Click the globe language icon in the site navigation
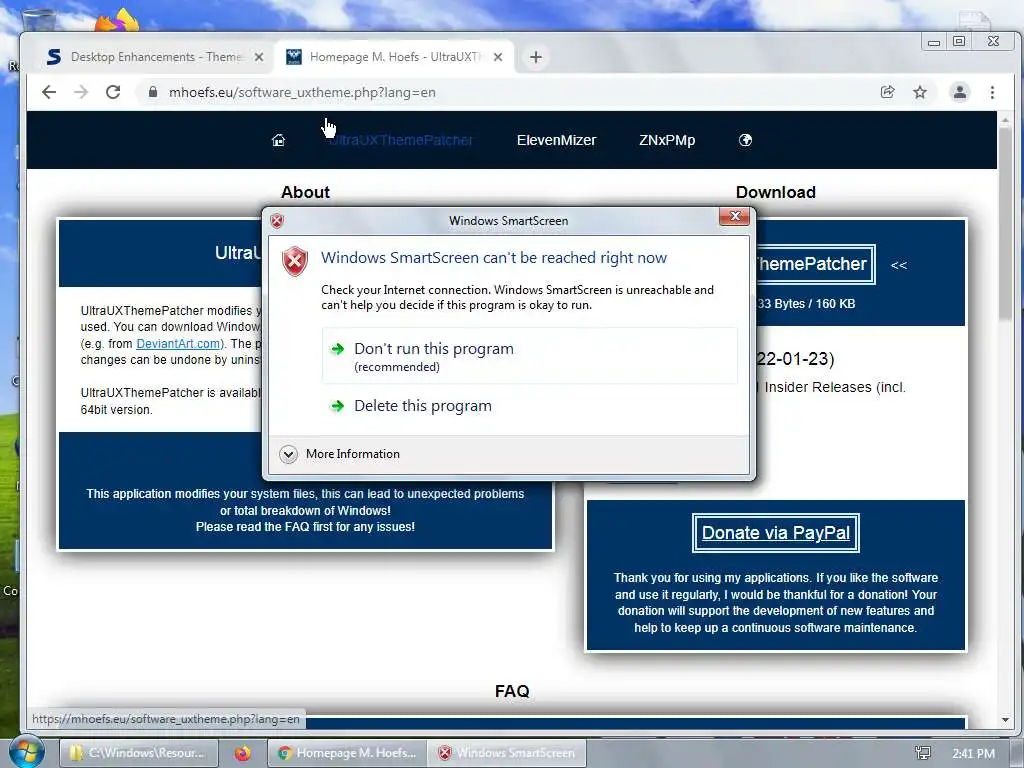The width and height of the screenshot is (1024, 768). pos(745,140)
